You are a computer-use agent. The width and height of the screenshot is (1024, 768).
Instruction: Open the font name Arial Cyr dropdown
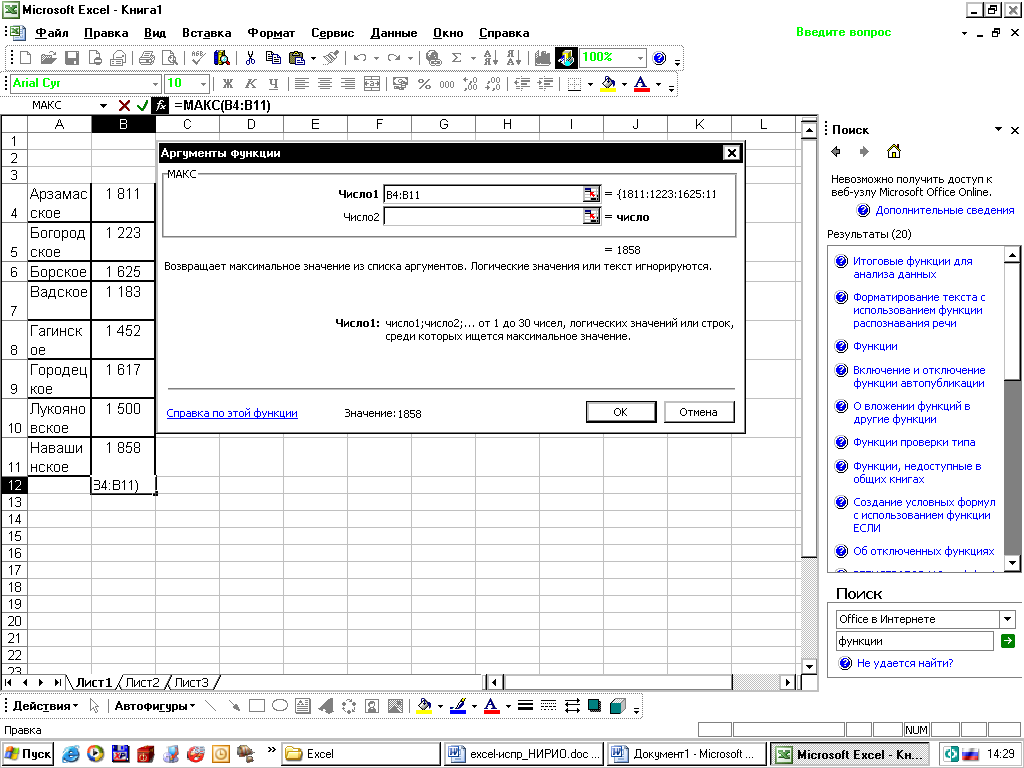pyautogui.click(x=155, y=84)
